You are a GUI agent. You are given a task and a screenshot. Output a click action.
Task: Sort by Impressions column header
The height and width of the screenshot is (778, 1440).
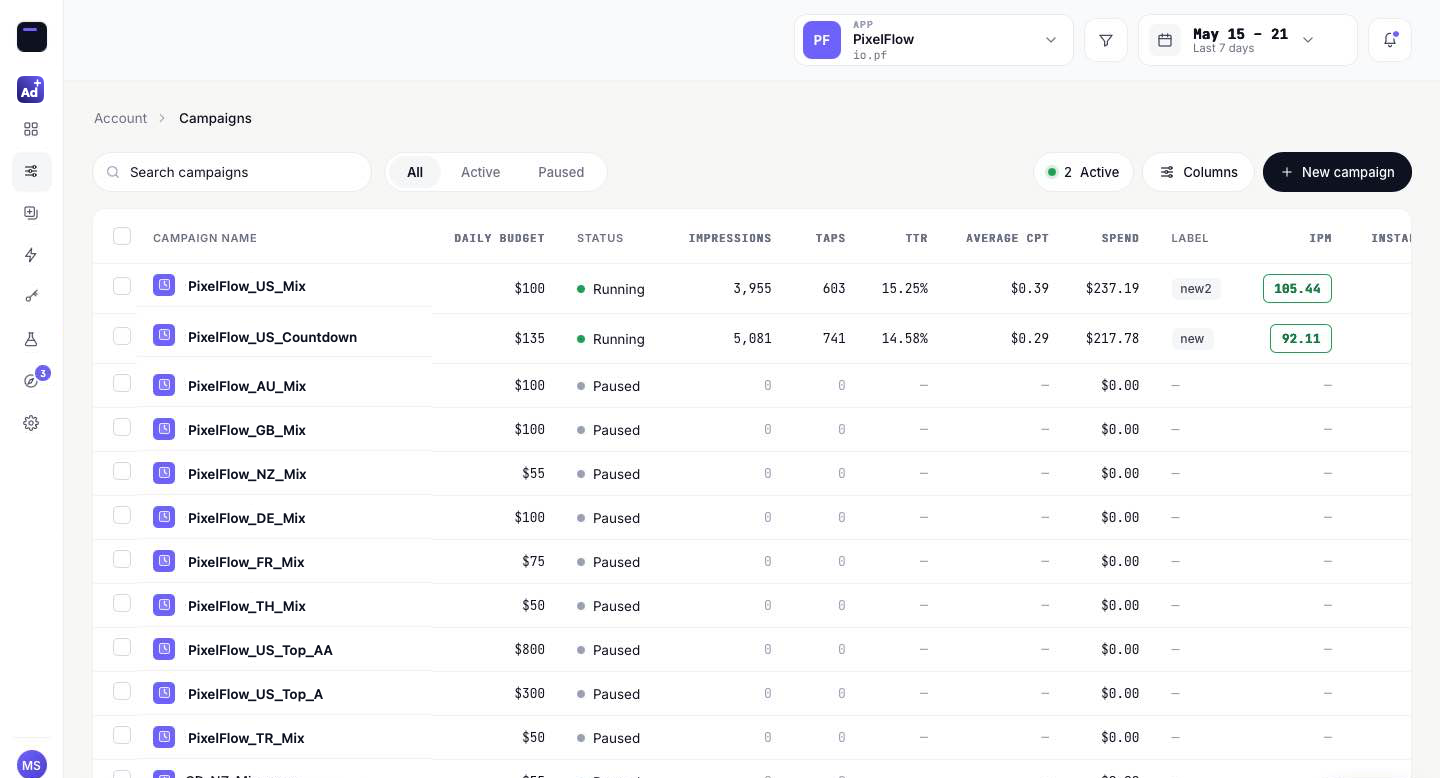pos(730,238)
